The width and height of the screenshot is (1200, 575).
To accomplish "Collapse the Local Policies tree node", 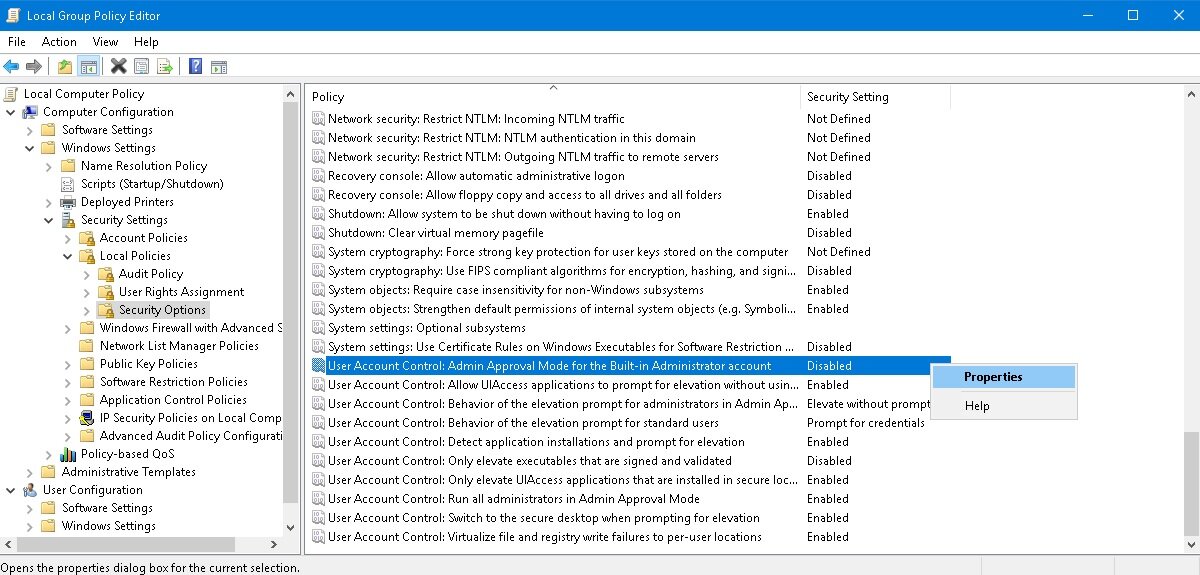I will 68,256.
